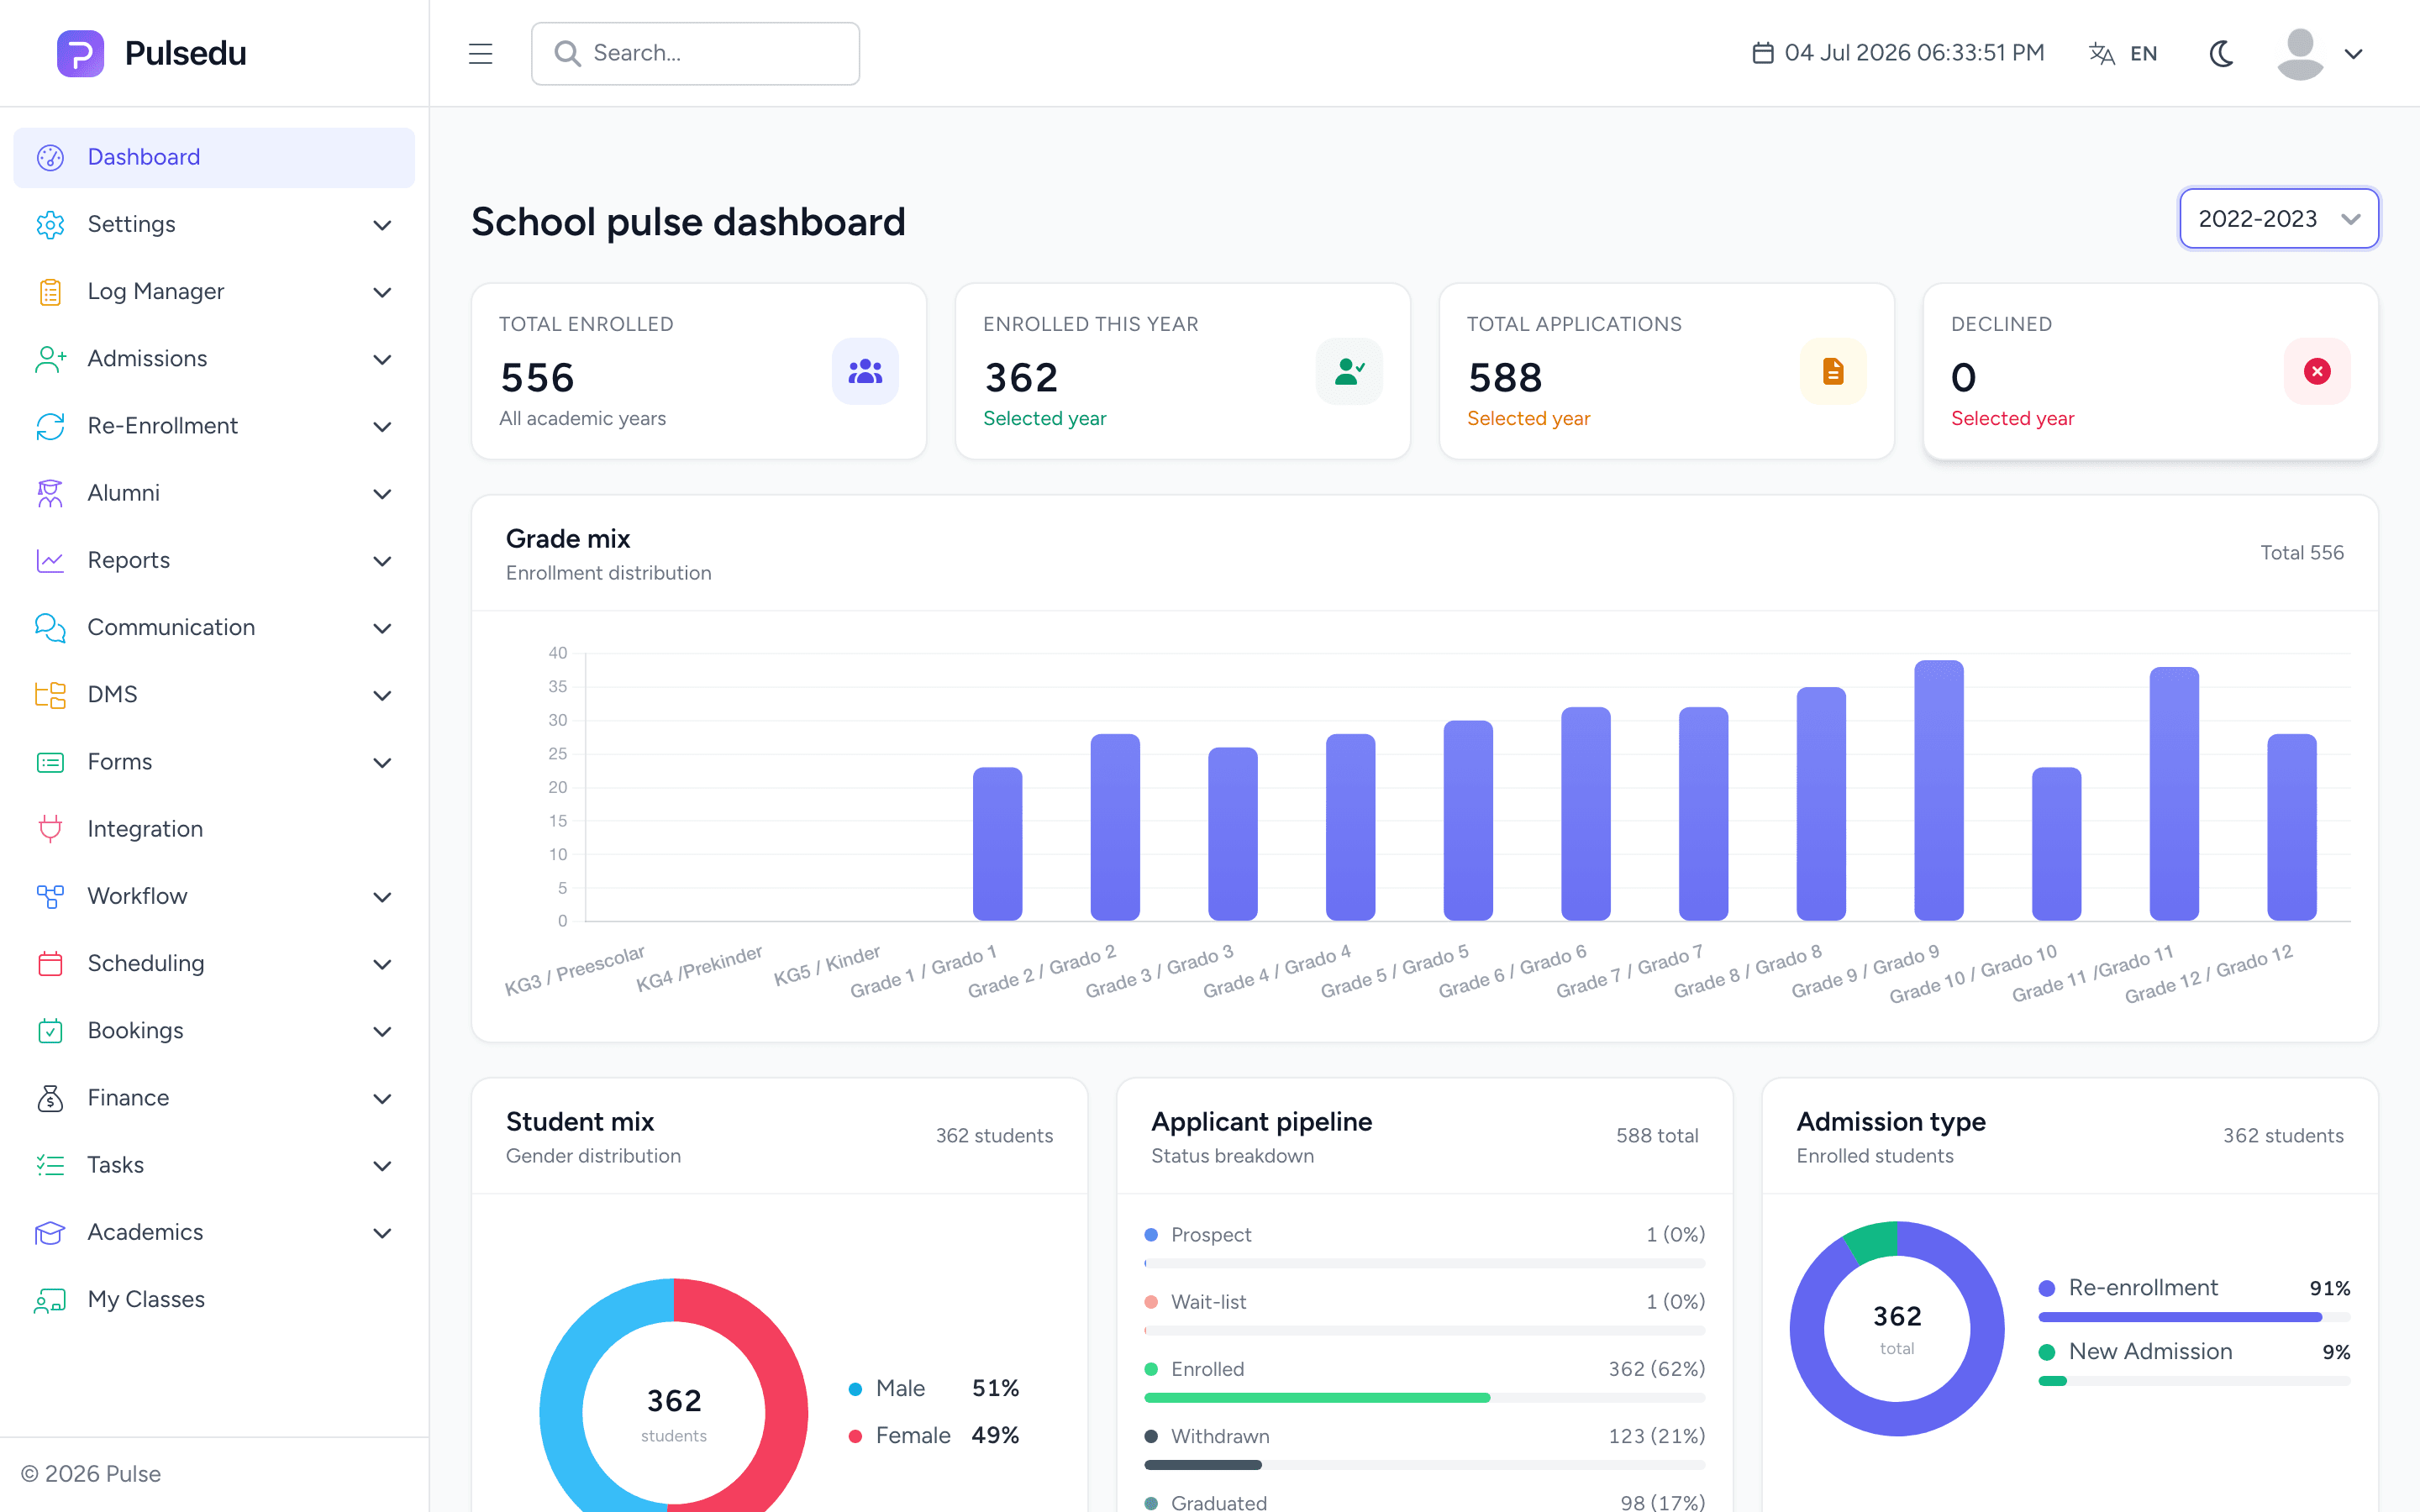This screenshot has height=1512, width=2420.
Task: Click the Withdrawn dark progress bar
Action: (1203, 1464)
